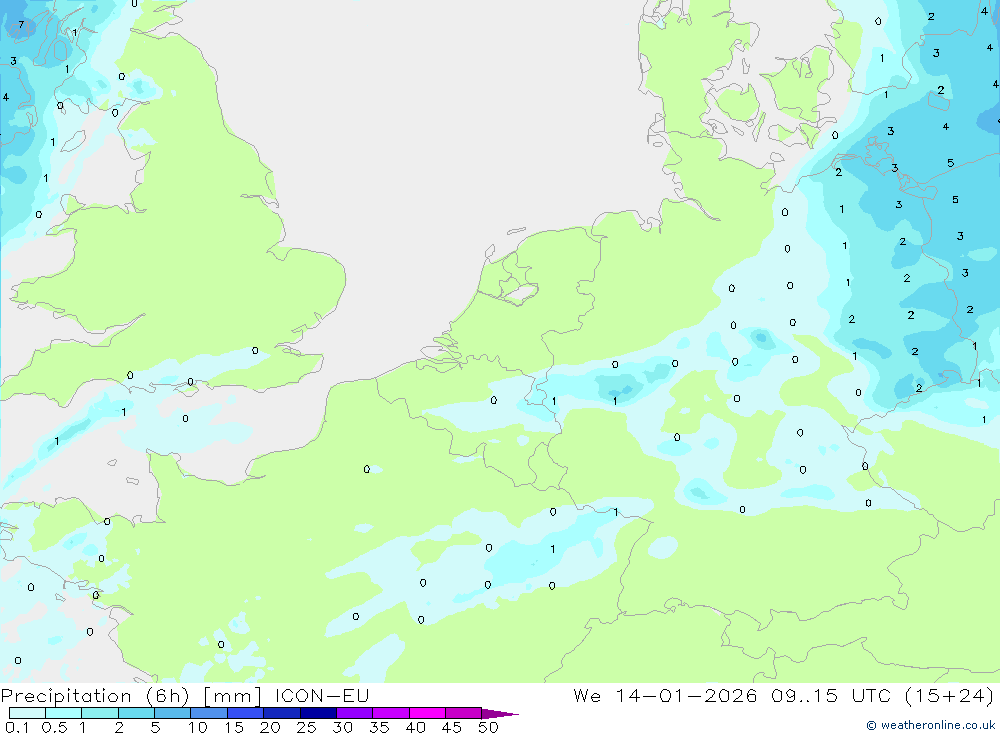
Task: Click the 'ICON-EU' model name text
Action: click(322, 695)
